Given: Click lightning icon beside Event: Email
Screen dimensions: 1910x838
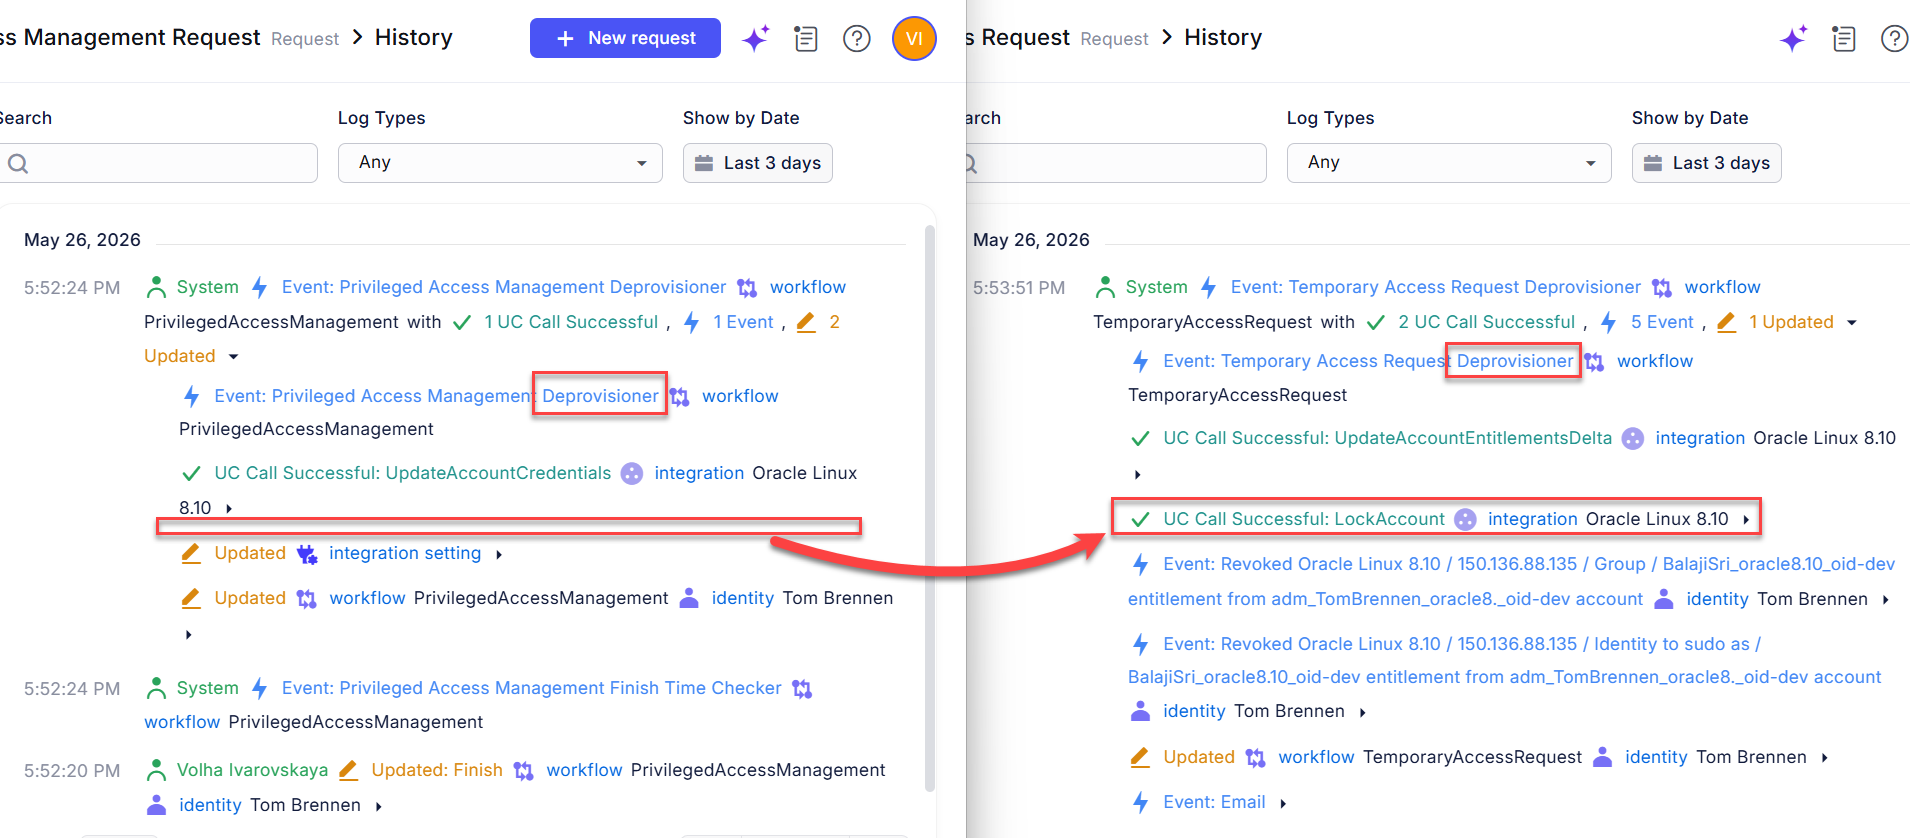Looking at the screenshot, I should 1141,802.
